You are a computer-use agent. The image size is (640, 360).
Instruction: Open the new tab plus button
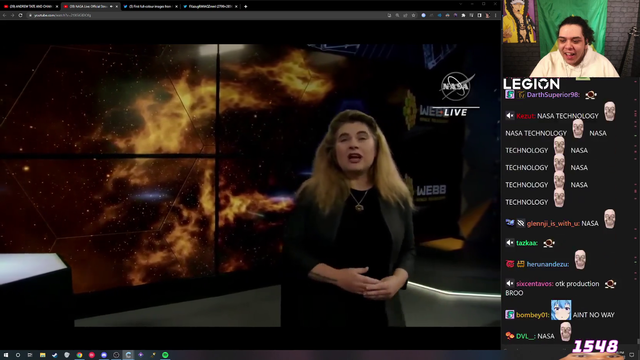click(x=246, y=7)
